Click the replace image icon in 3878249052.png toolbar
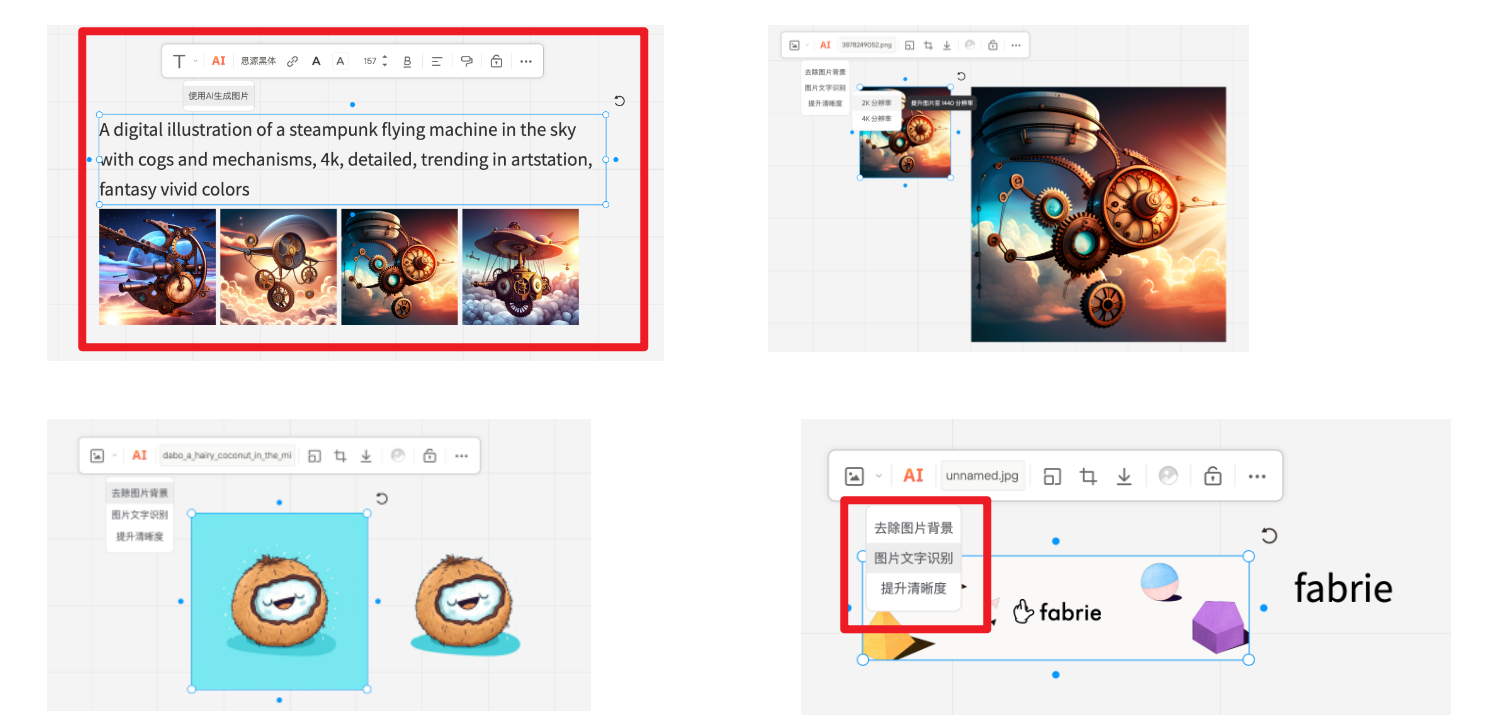 [909, 45]
